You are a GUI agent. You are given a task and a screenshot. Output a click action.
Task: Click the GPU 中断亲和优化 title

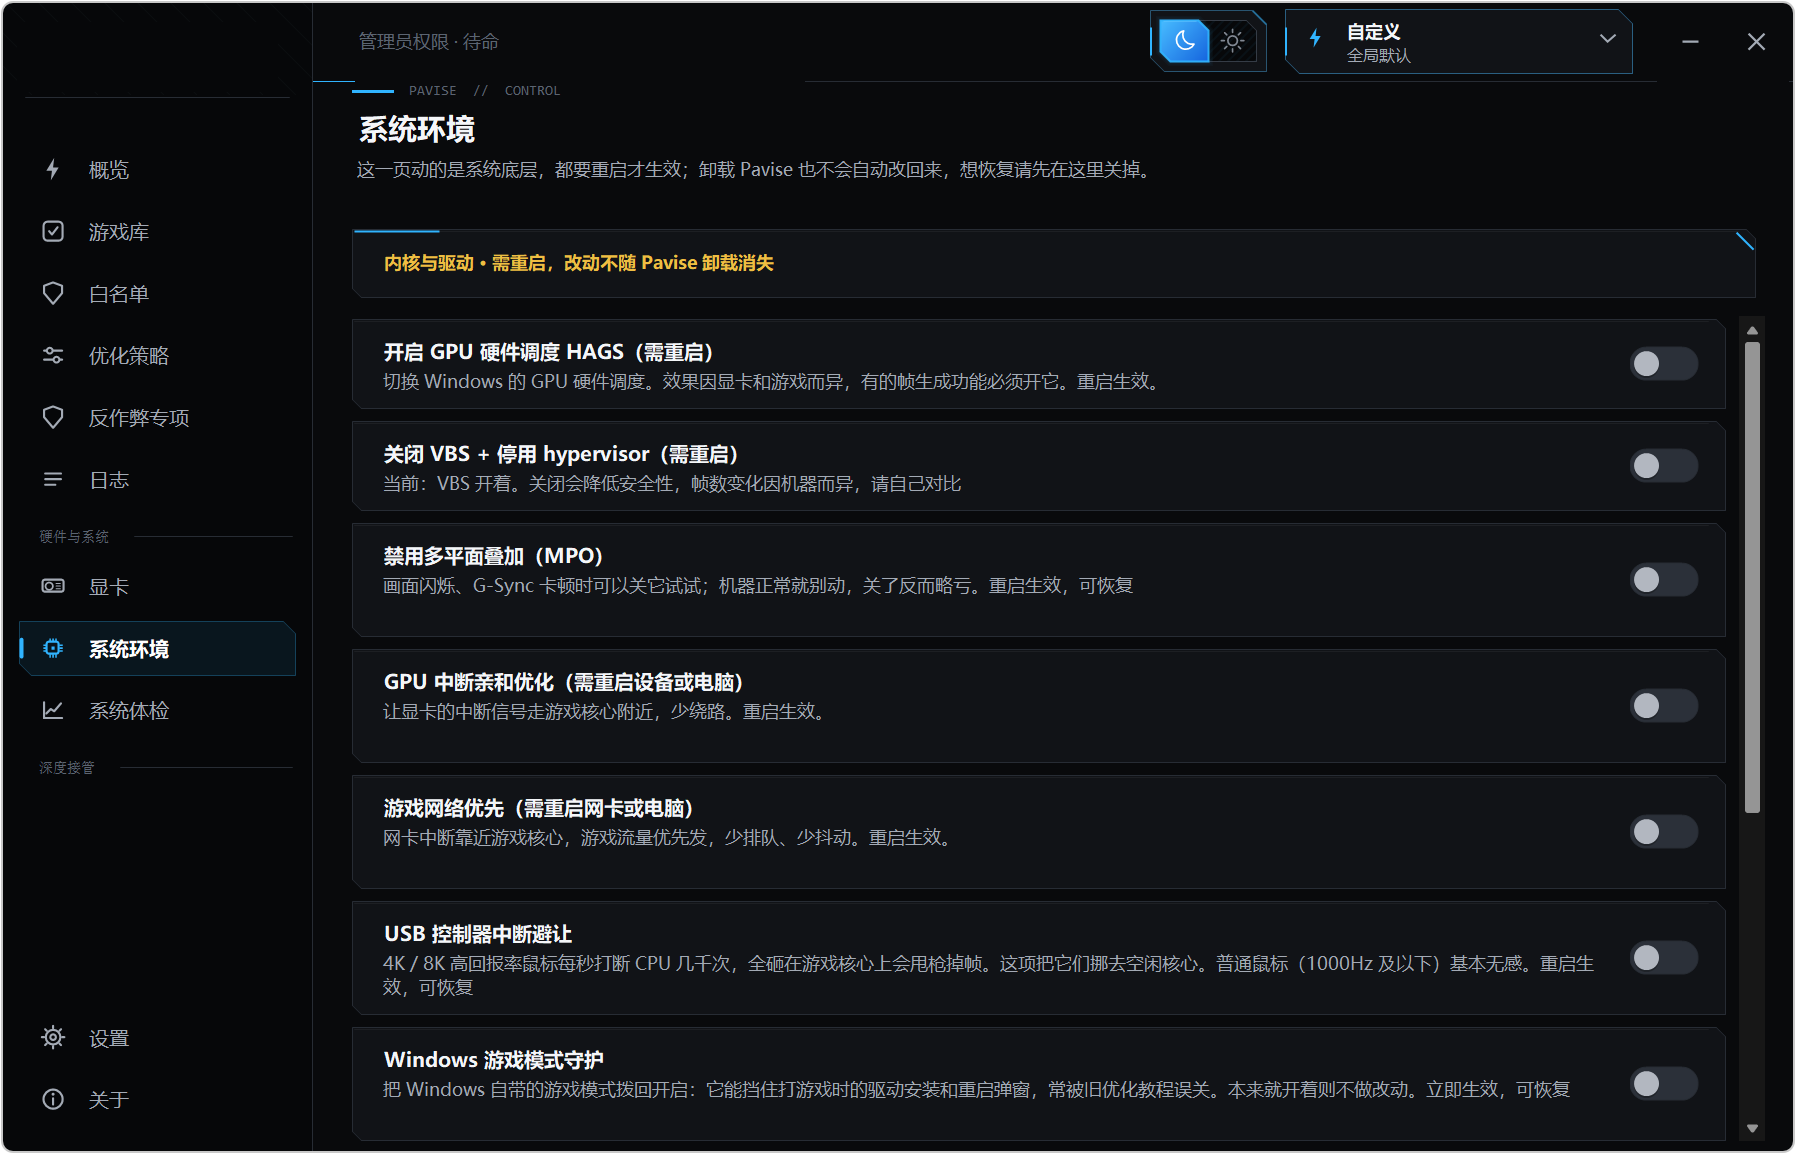(564, 682)
